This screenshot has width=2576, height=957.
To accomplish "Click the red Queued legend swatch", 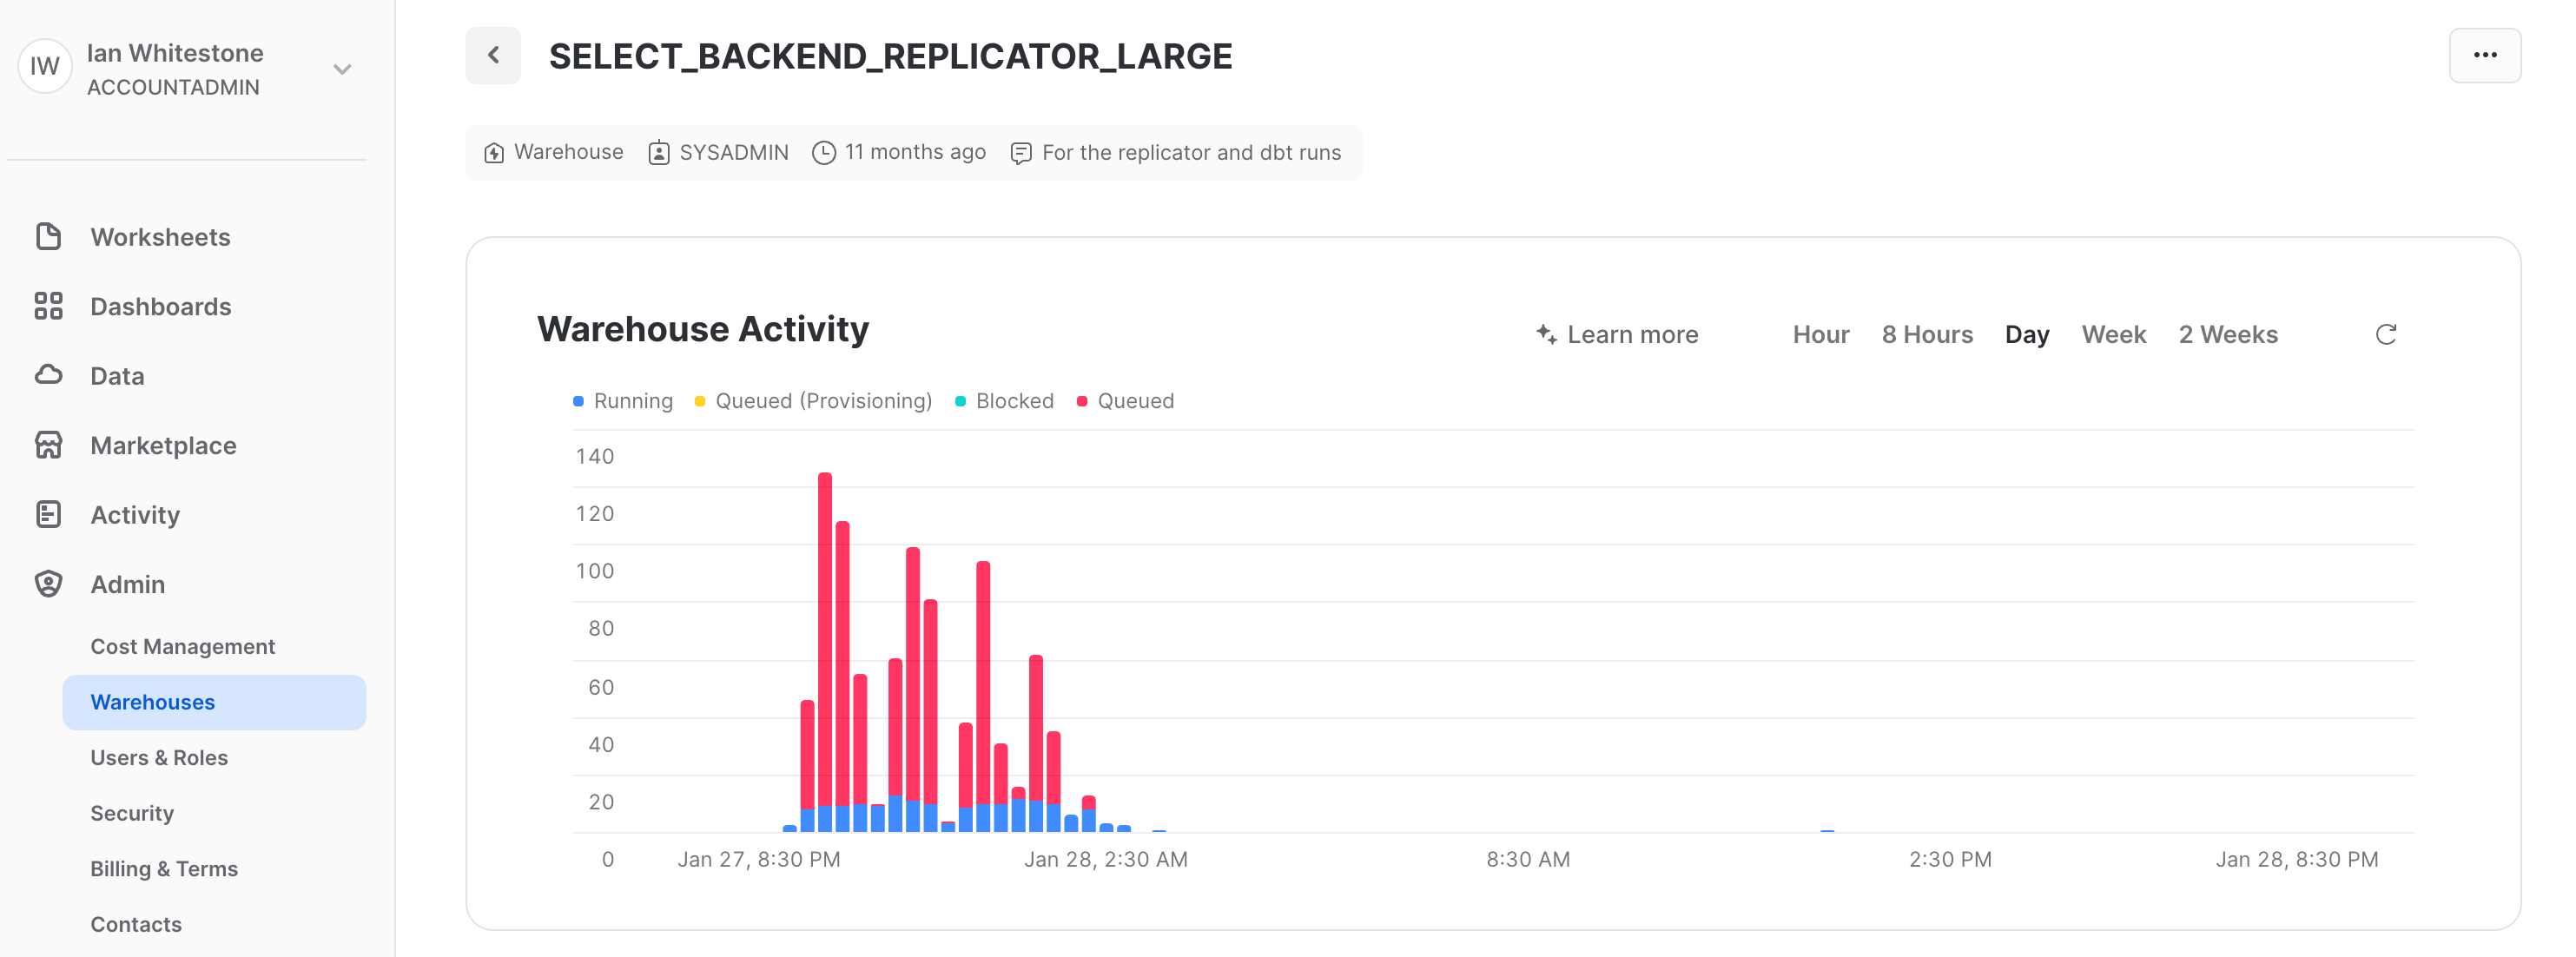I will tap(1081, 401).
